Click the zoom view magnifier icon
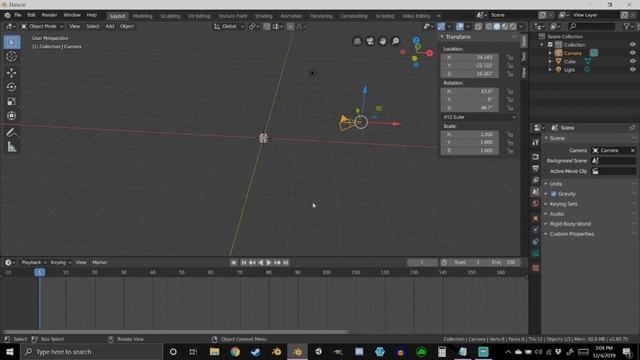The width and height of the screenshot is (640, 360). (x=395, y=41)
